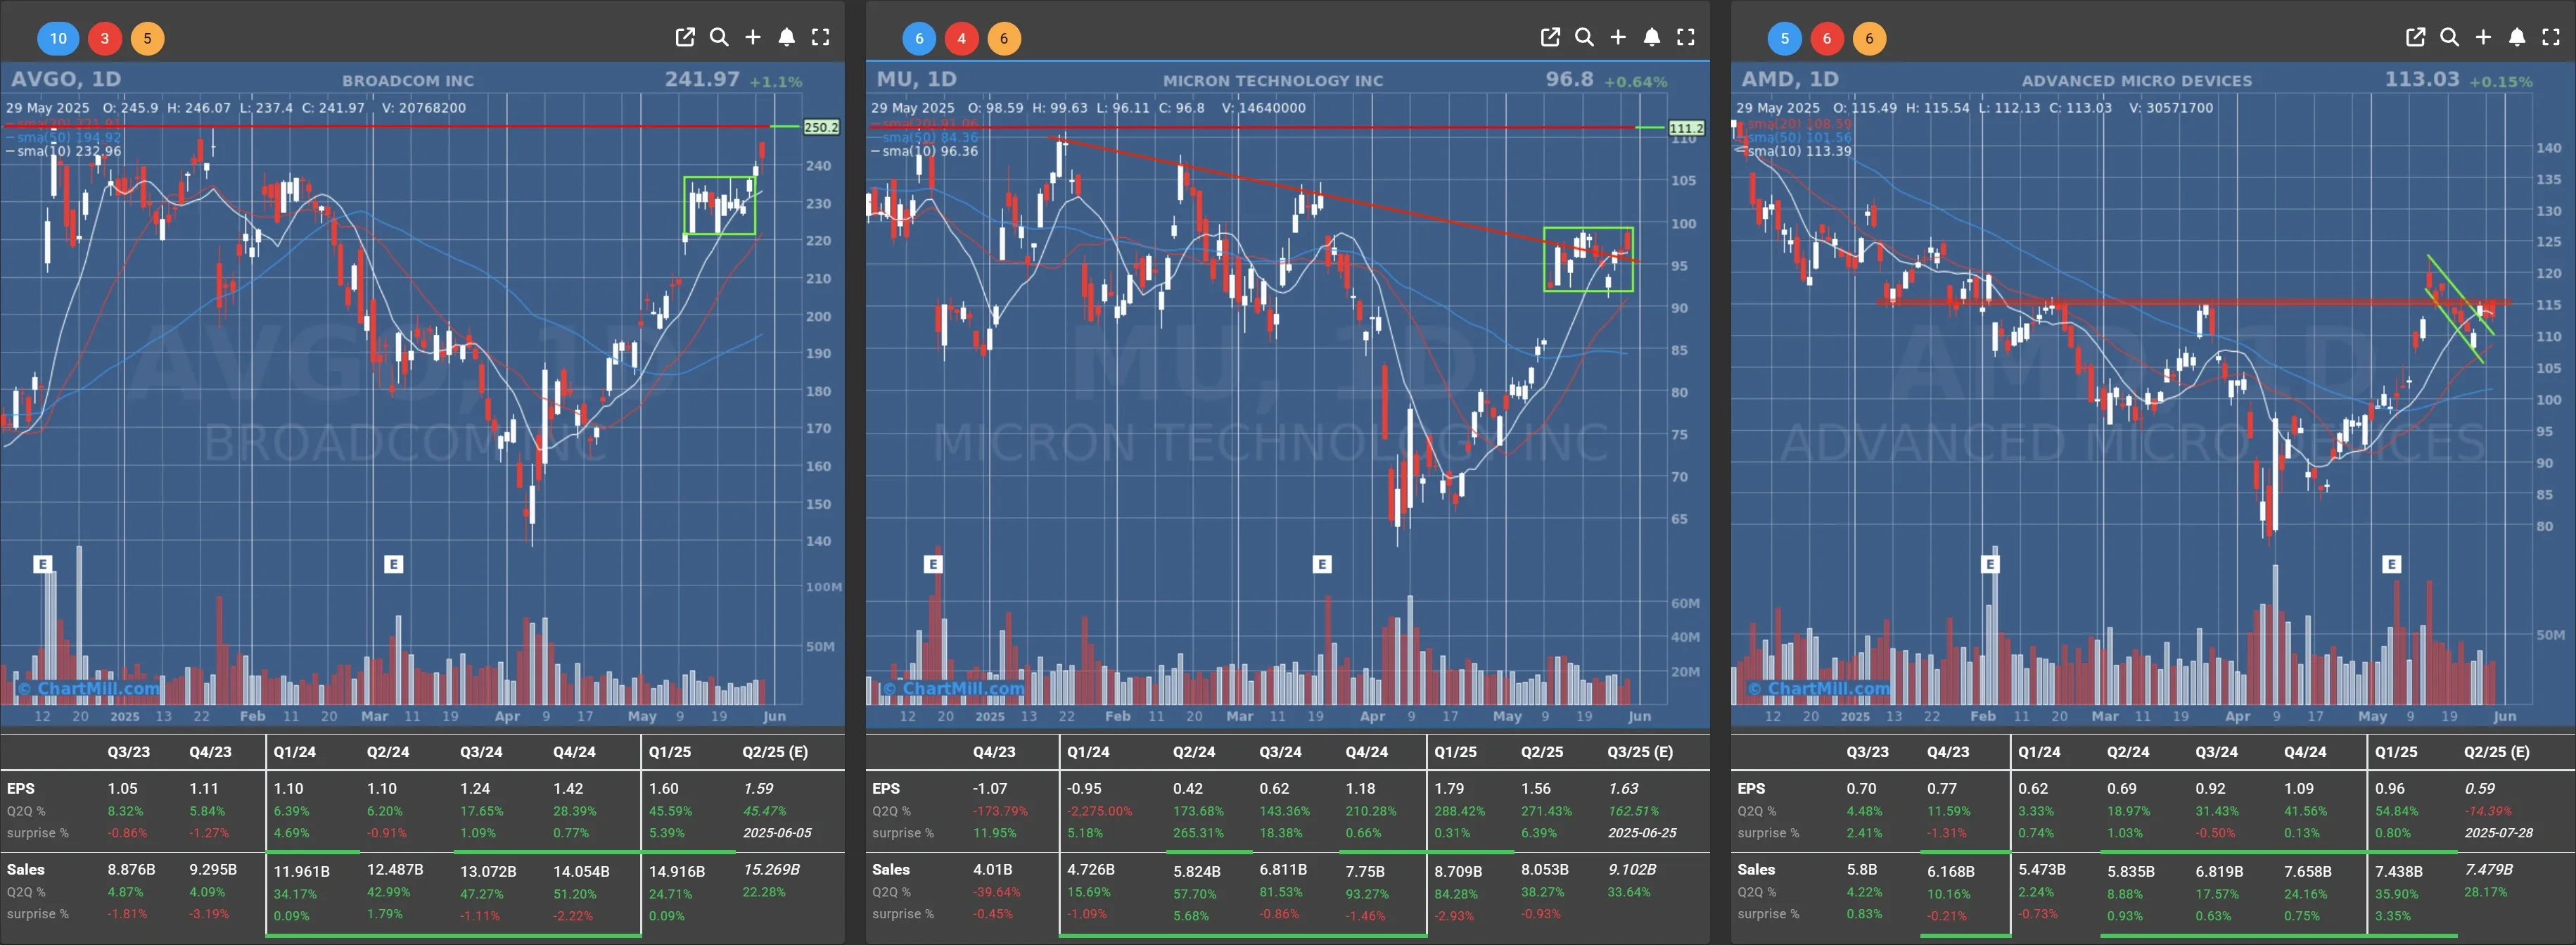Click ChartMill.com link on AVGO chart
The image size is (2576, 945).
pos(88,688)
